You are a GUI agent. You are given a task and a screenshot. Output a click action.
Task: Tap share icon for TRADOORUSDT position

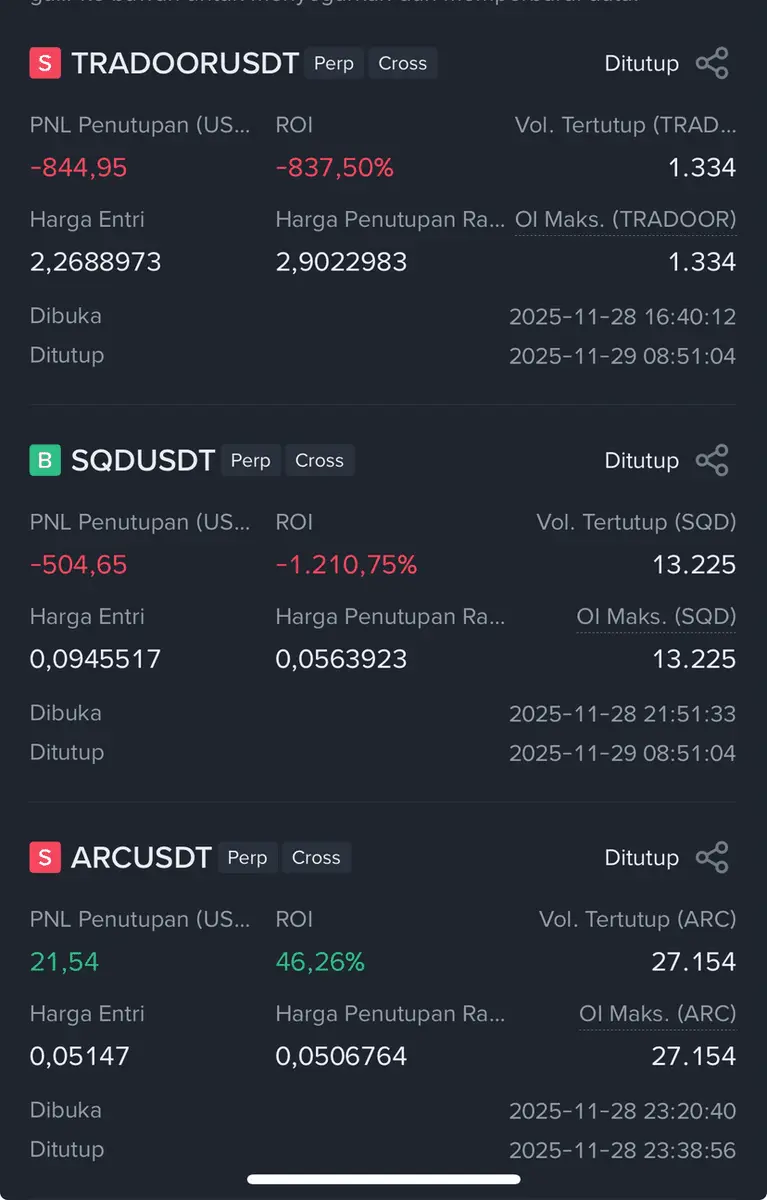pos(711,63)
